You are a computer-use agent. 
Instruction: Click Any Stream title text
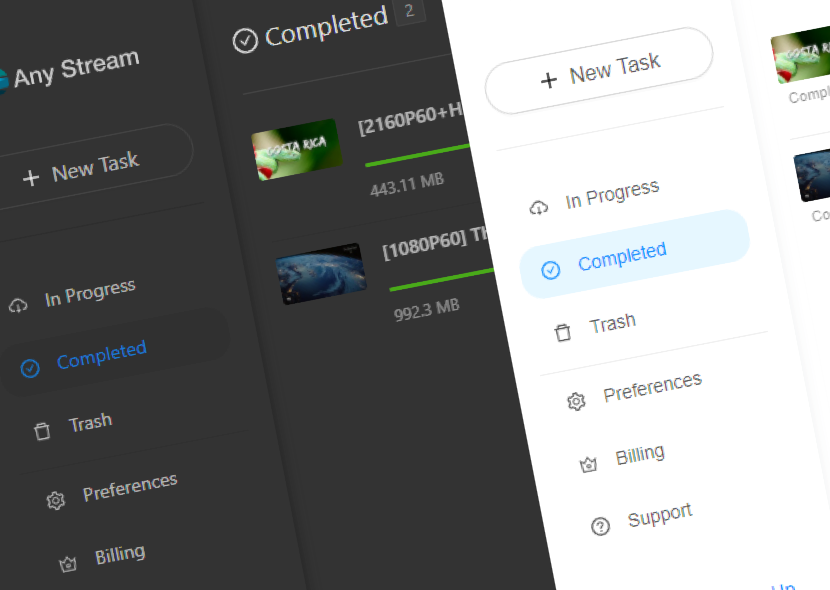coord(76,68)
